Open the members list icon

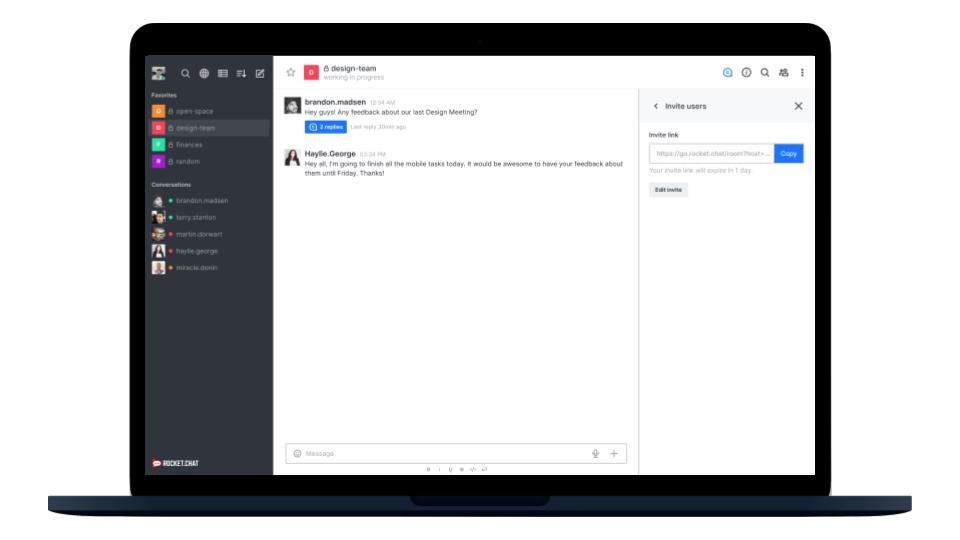pos(784,72)
